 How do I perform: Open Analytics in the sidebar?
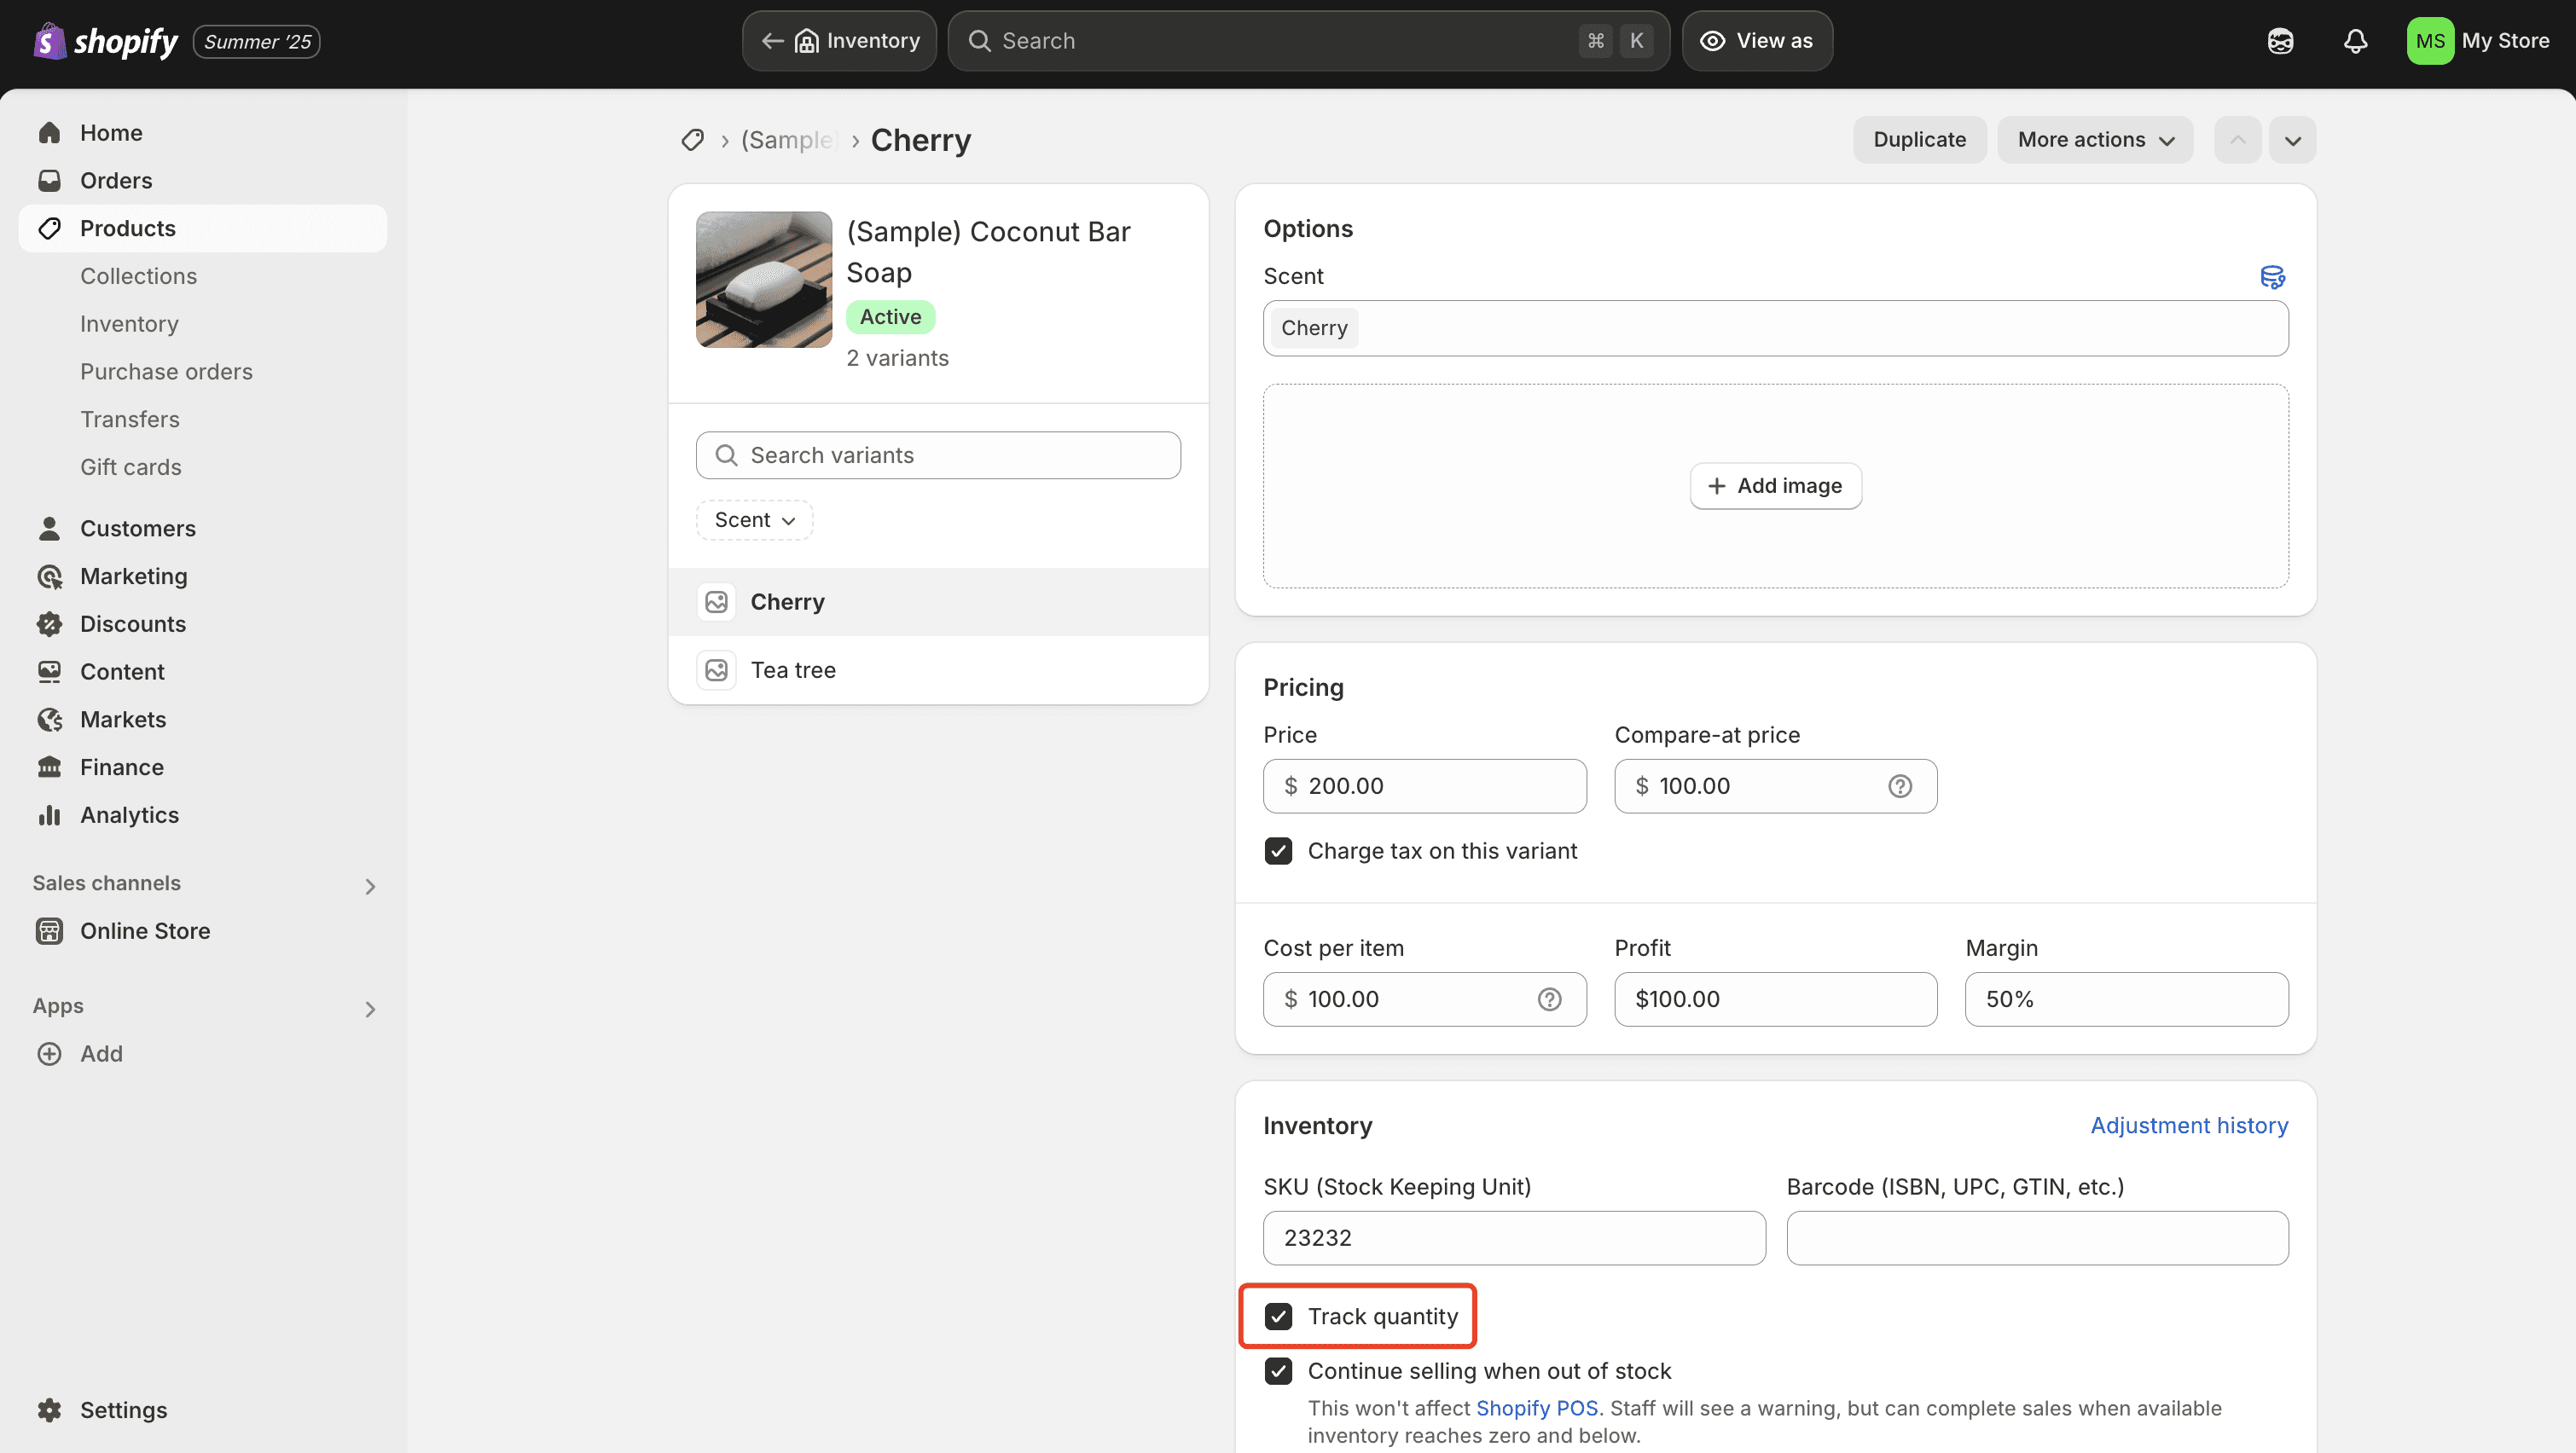(x=129, y=815)
